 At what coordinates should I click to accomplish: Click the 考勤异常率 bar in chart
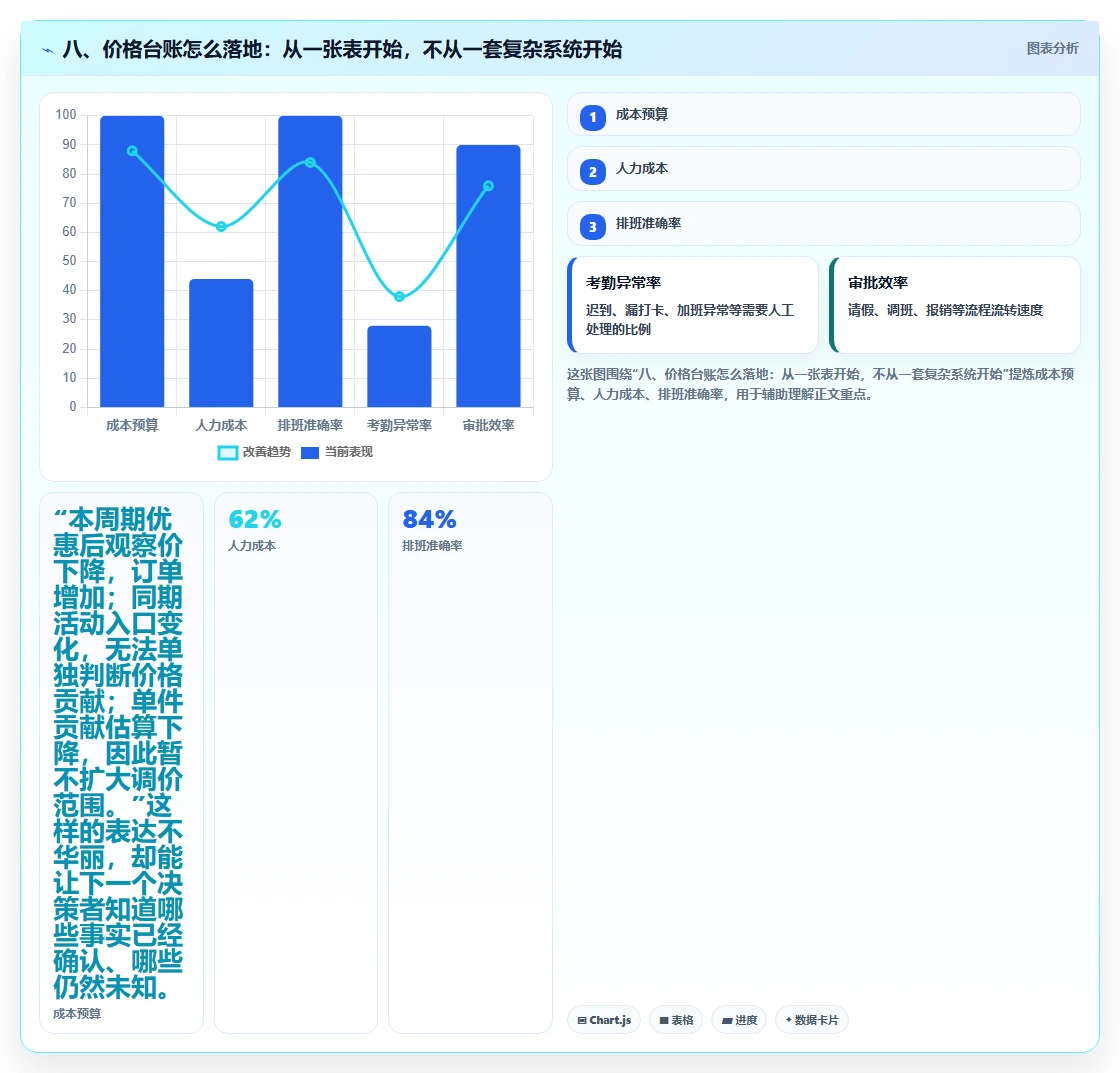click(399, 366)
